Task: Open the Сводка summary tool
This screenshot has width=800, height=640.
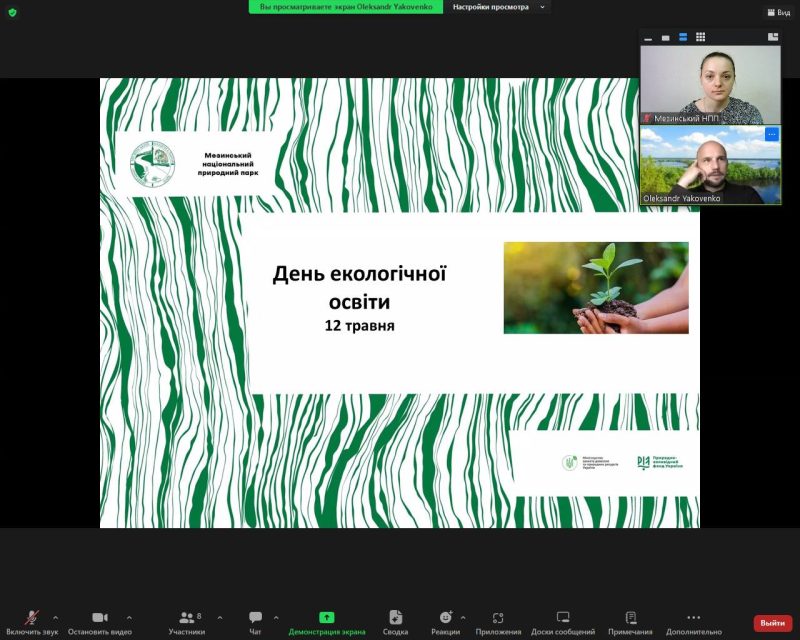Action: click(x=395, y=622)
